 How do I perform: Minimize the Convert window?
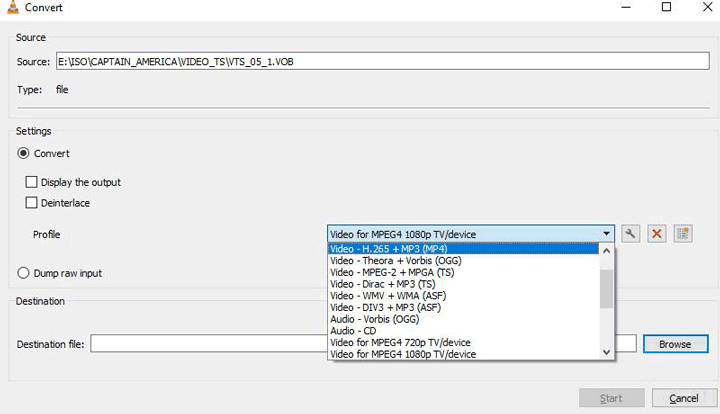pyautogui.click(x=626, y=7)
